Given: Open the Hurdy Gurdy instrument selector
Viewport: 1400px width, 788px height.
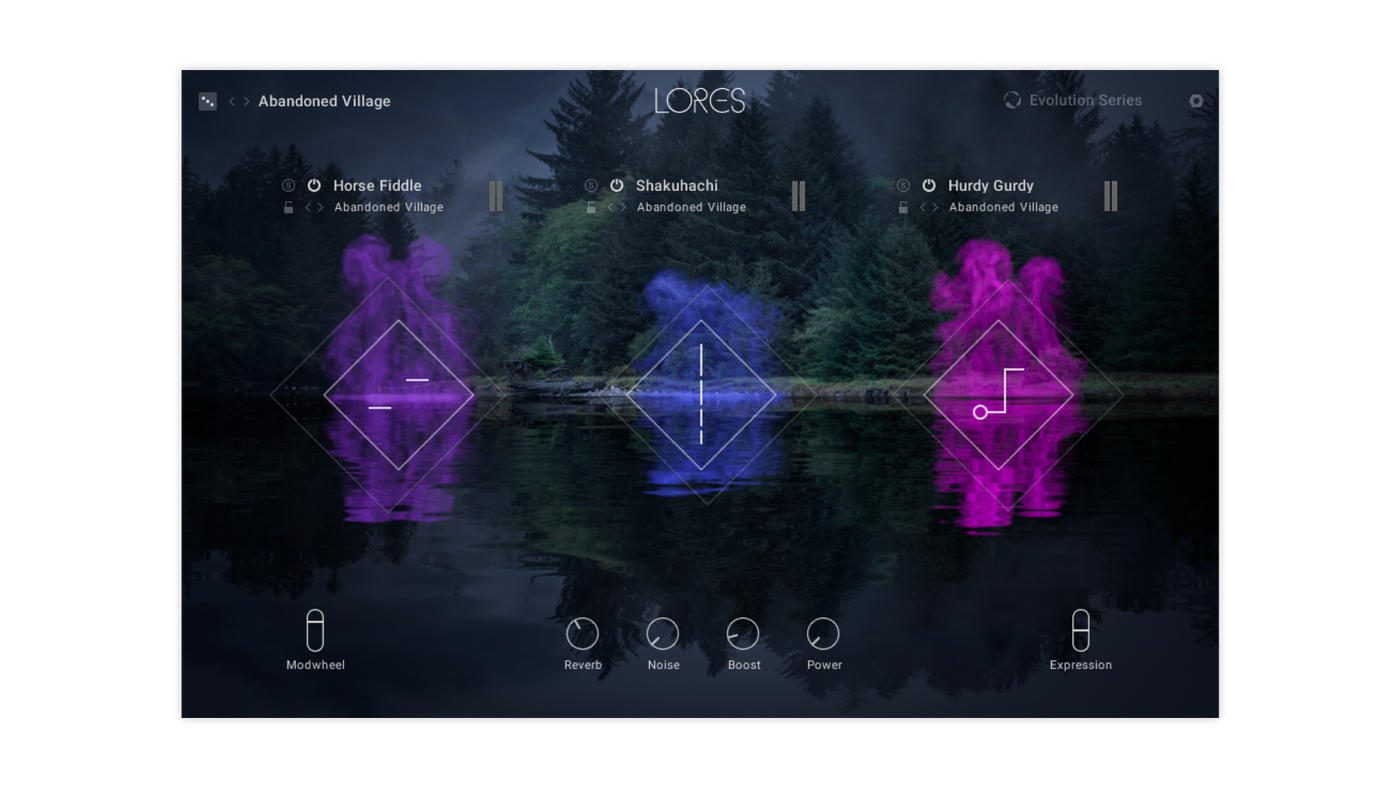Looking at the screenshot, I should (x=991, y=186).
